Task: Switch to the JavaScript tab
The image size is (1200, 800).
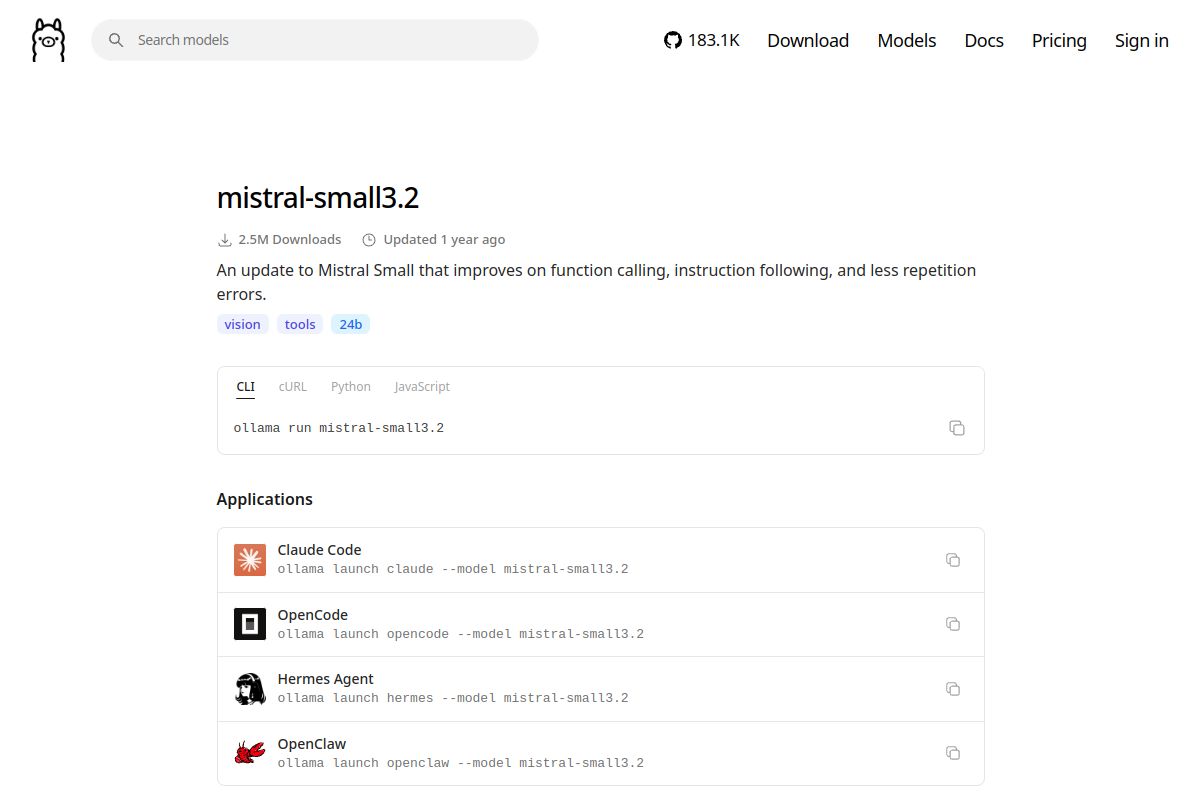Action: tap(422, 387)
